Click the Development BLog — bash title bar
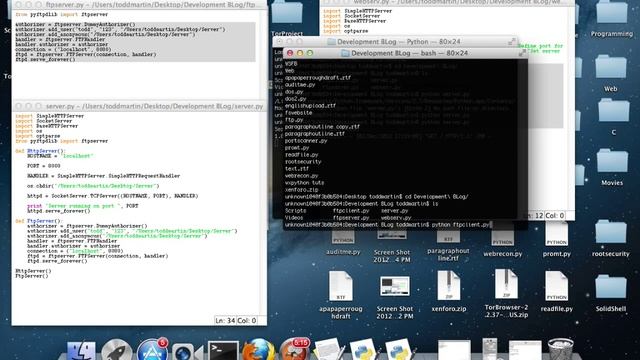Image resolution: width=640 pixels, height=360 pixels. point(409,53)
